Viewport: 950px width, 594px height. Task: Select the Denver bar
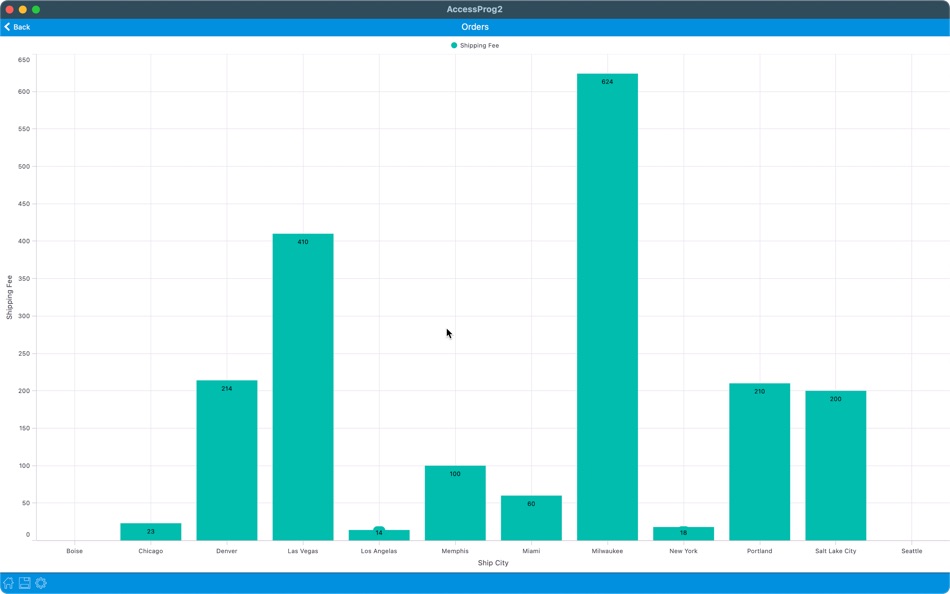tap(227, 460)
